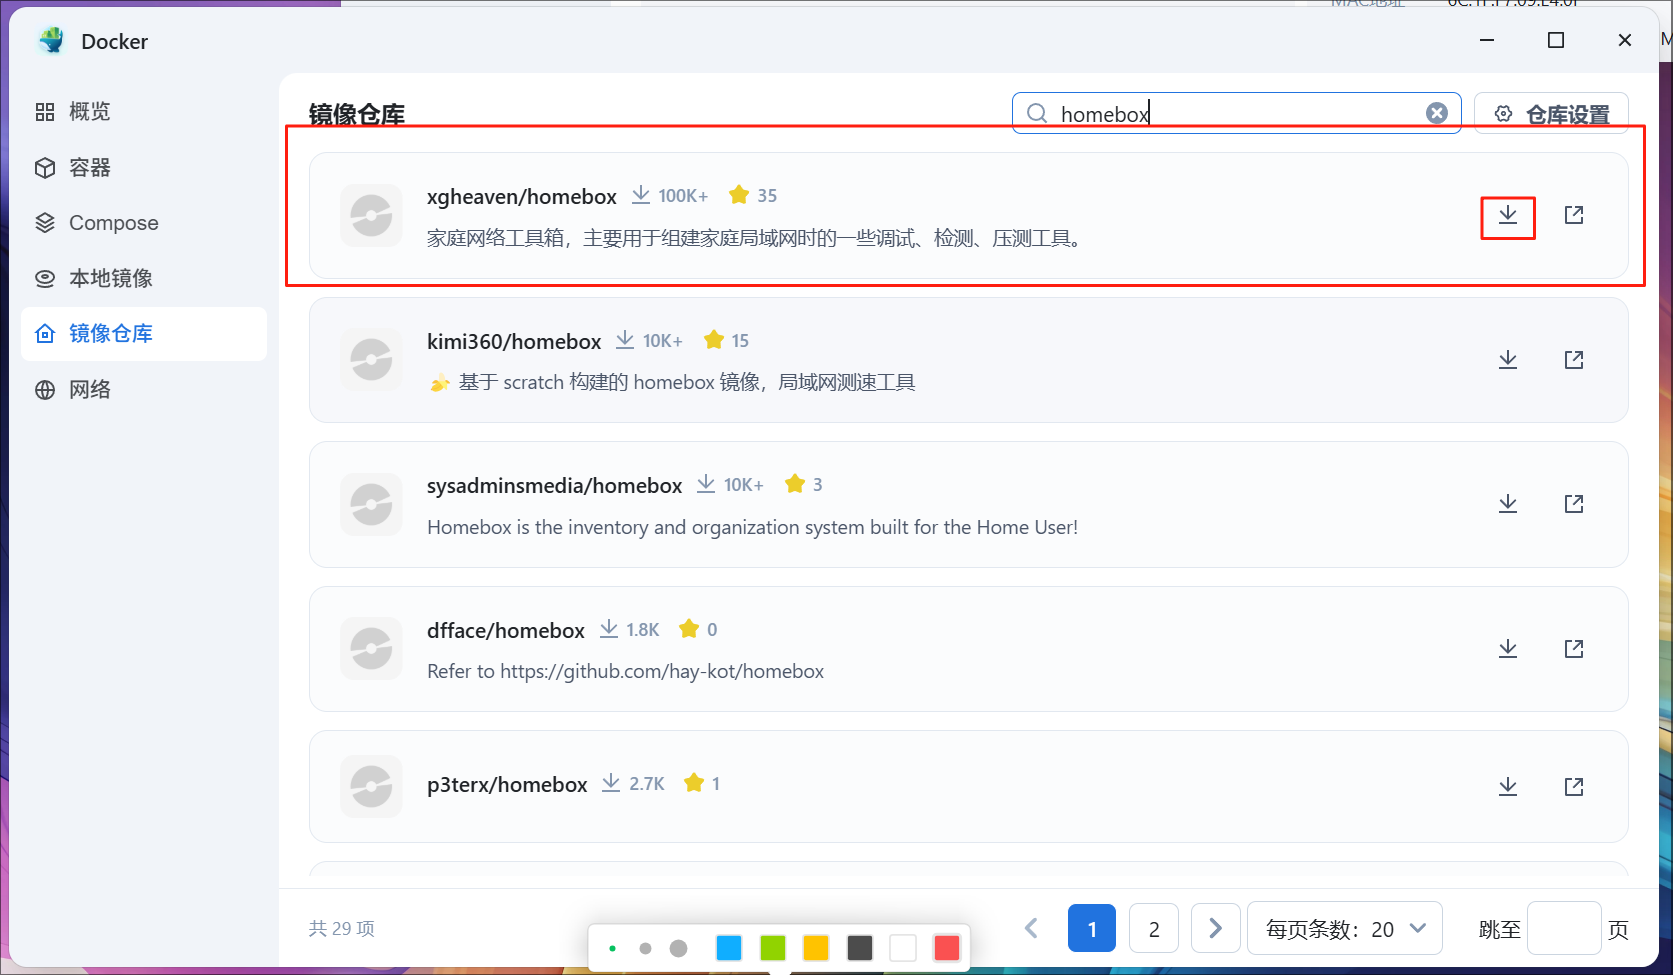Download the sysadminsmedia/homebox image
Viewport: 1673px width, 975px height.
[1508, 504]
